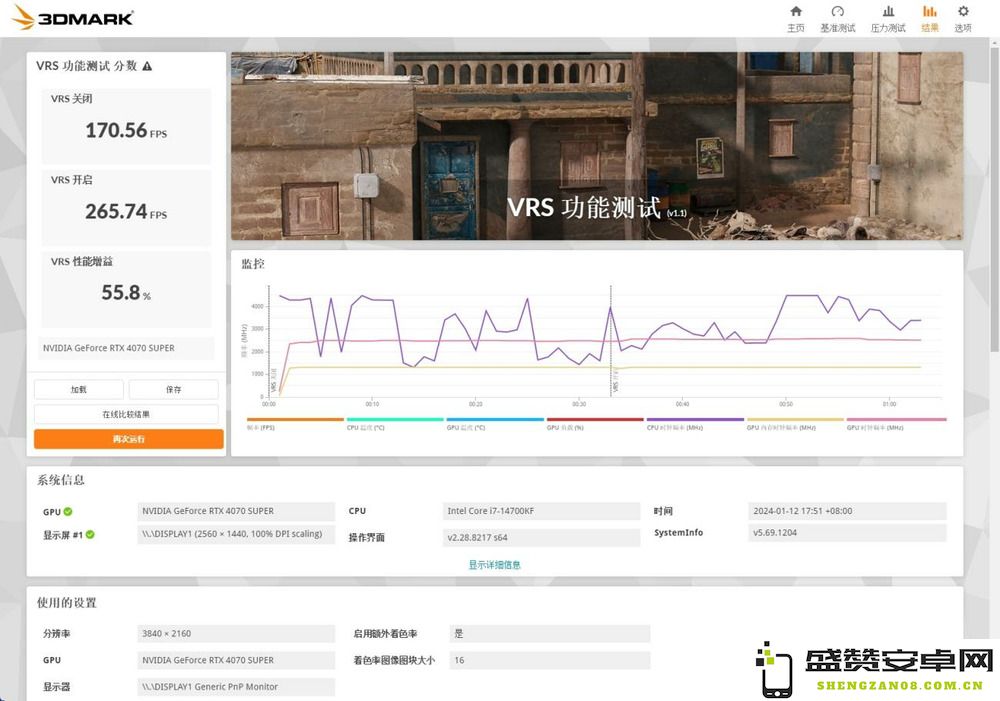This screenshot has height=701, width=1000.
Task: Select the VRS 性能增益 value 55.8 %
Action: pos(126,293)
